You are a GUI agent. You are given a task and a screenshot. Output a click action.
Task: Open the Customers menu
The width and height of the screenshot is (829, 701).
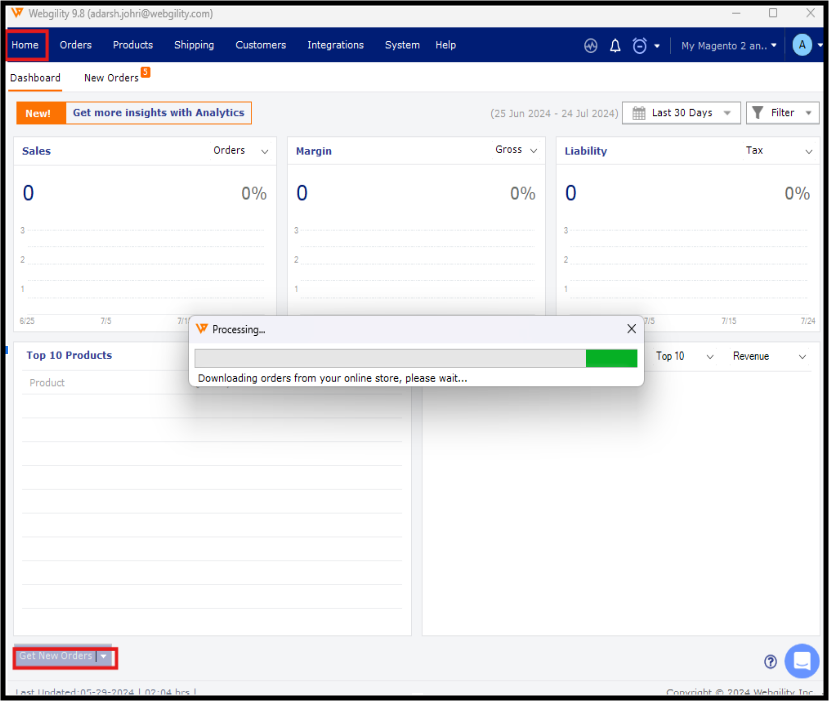(x=261, y=45)
